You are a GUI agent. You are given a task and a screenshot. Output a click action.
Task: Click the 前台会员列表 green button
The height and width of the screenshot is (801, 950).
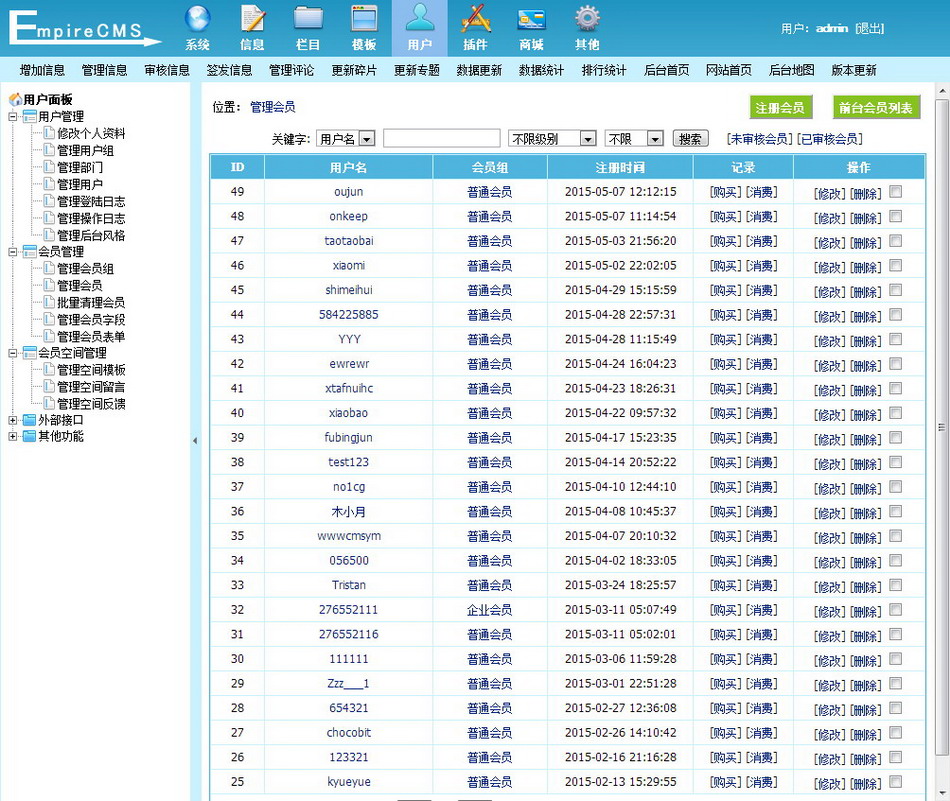click(x=876, y=107)
